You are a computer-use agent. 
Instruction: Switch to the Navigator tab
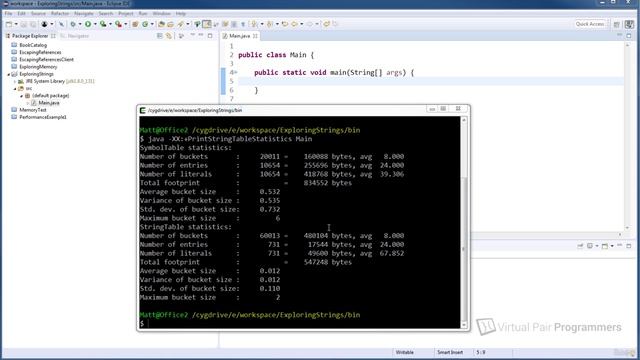(x=75, y=36)
